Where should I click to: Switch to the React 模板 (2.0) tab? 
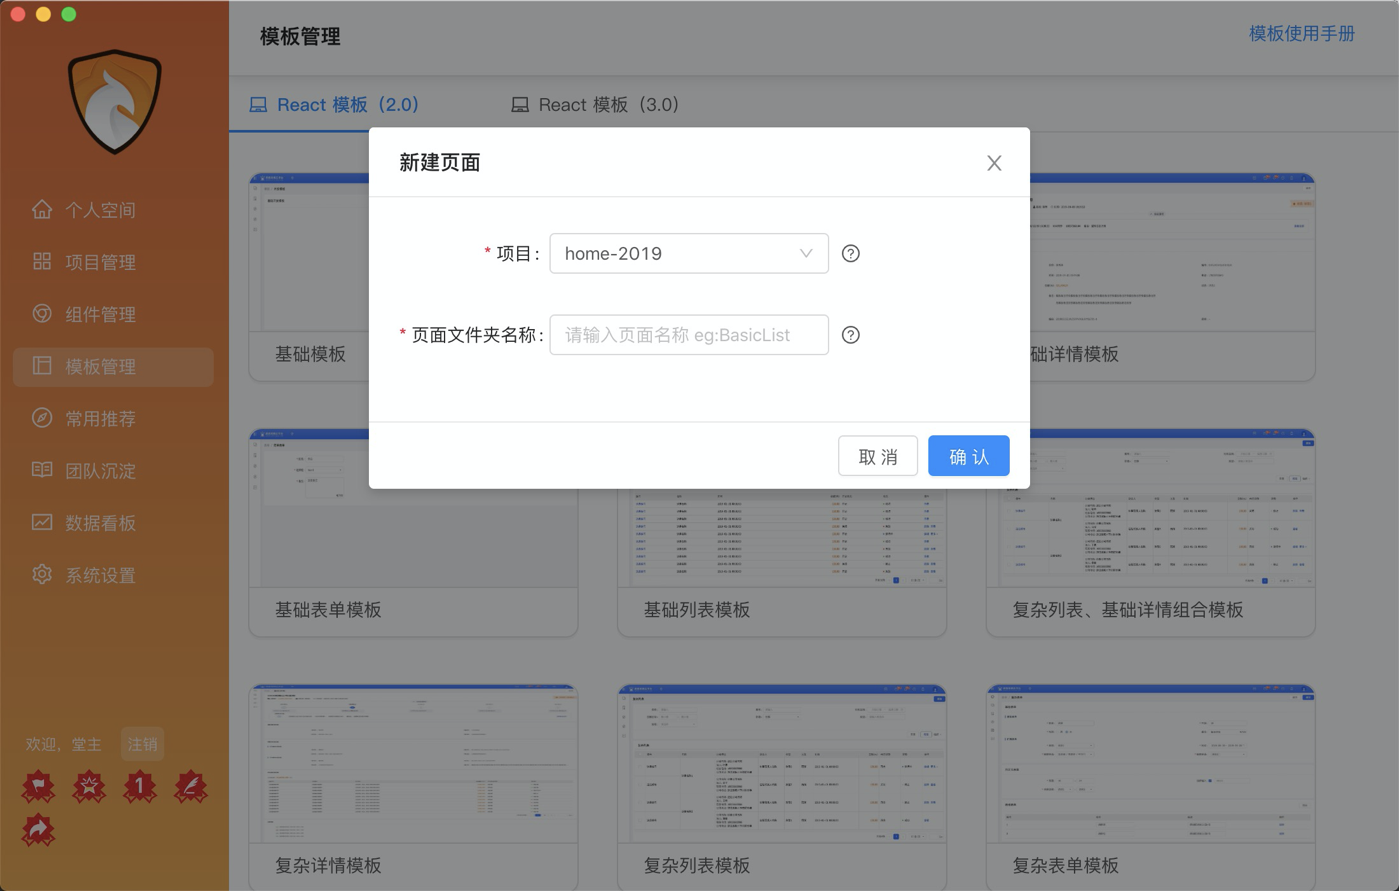click(334, 105)
